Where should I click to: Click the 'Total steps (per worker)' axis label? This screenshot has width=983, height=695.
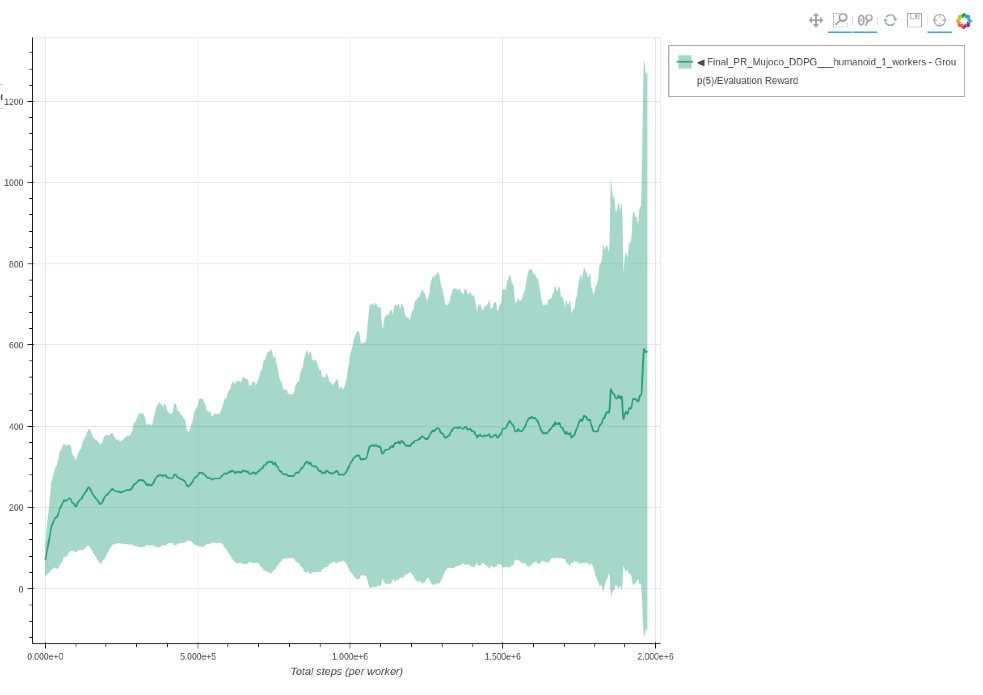346,671
